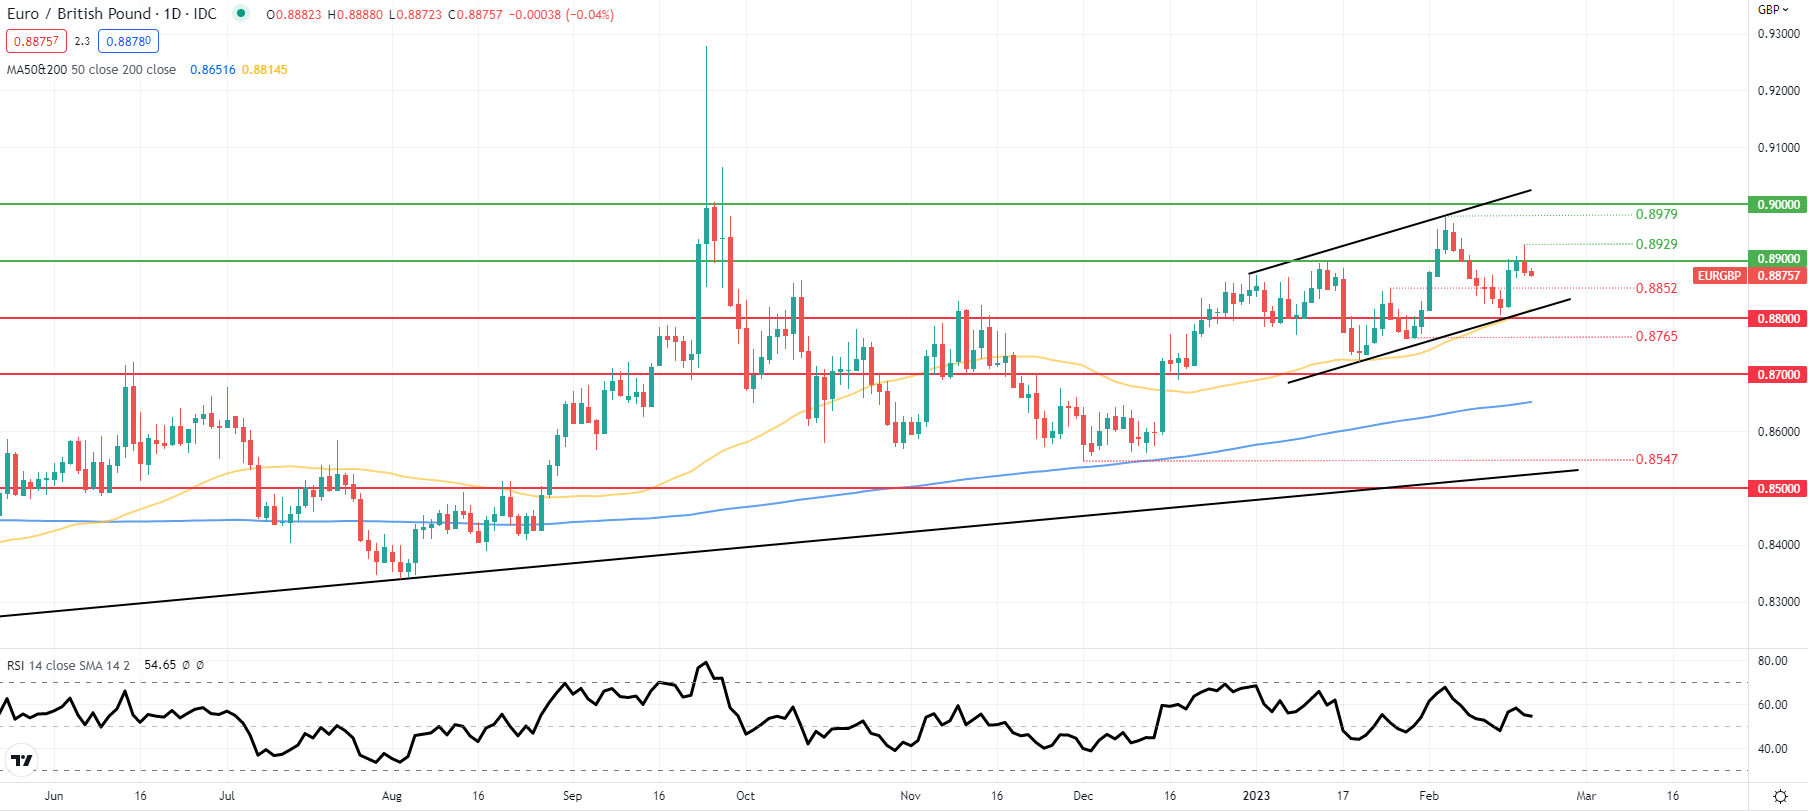Click the red sell price 0.88757 button
This screenshot has width=1808, height=811.
[x=36, y=41]
